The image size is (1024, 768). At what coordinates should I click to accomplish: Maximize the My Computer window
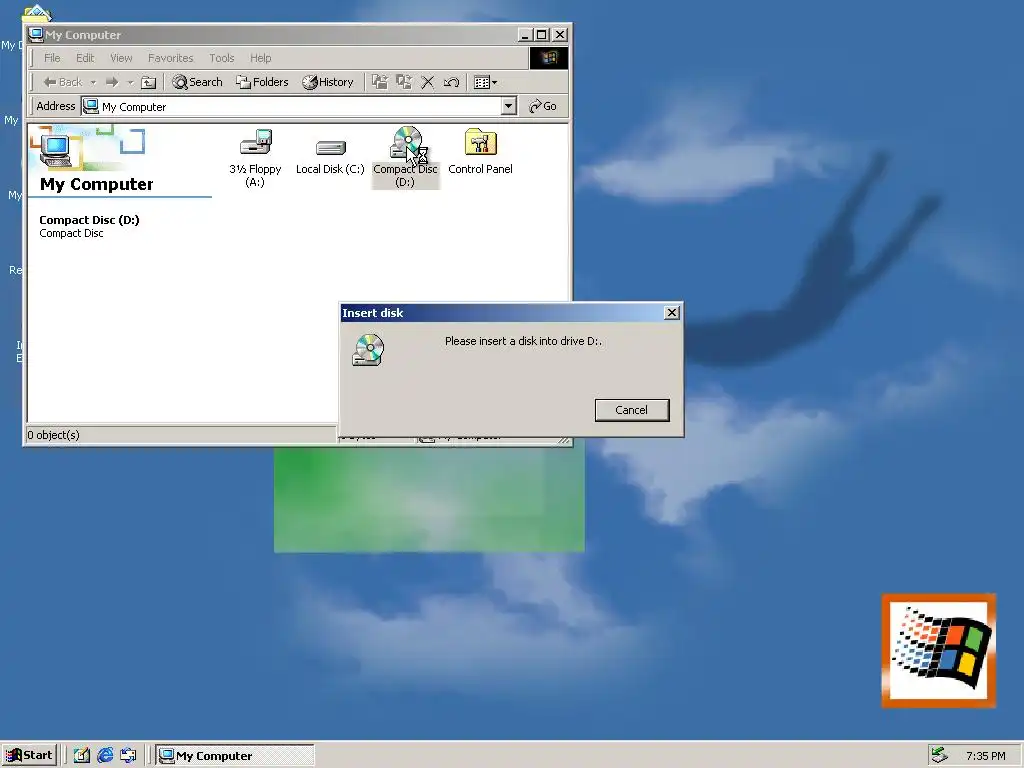click(x=541, y=35)
